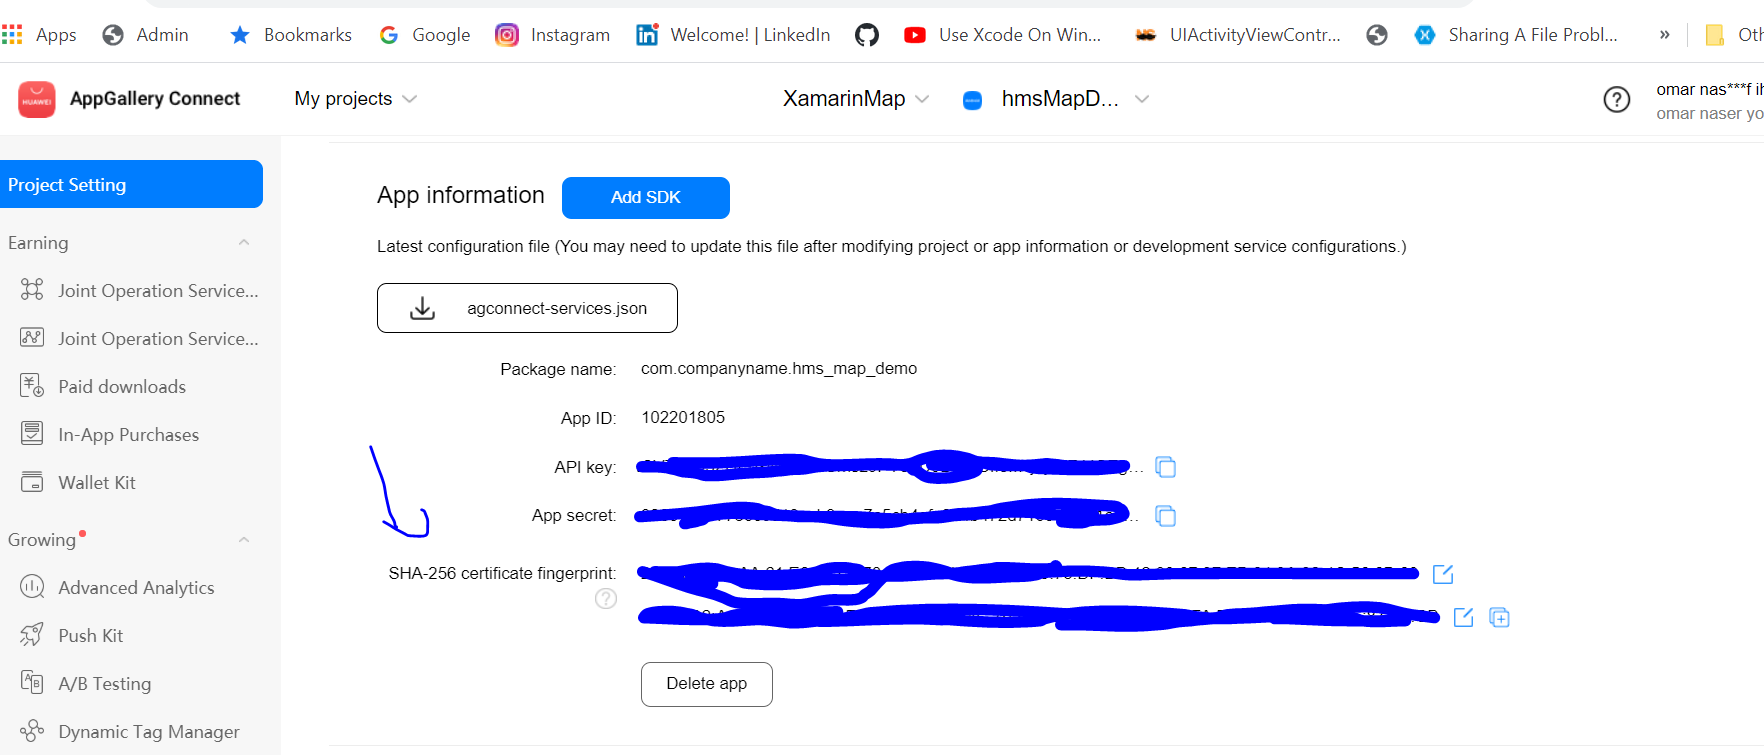
Task: Open the Other bookmarks folder
Action: [x=1734, y=35]
